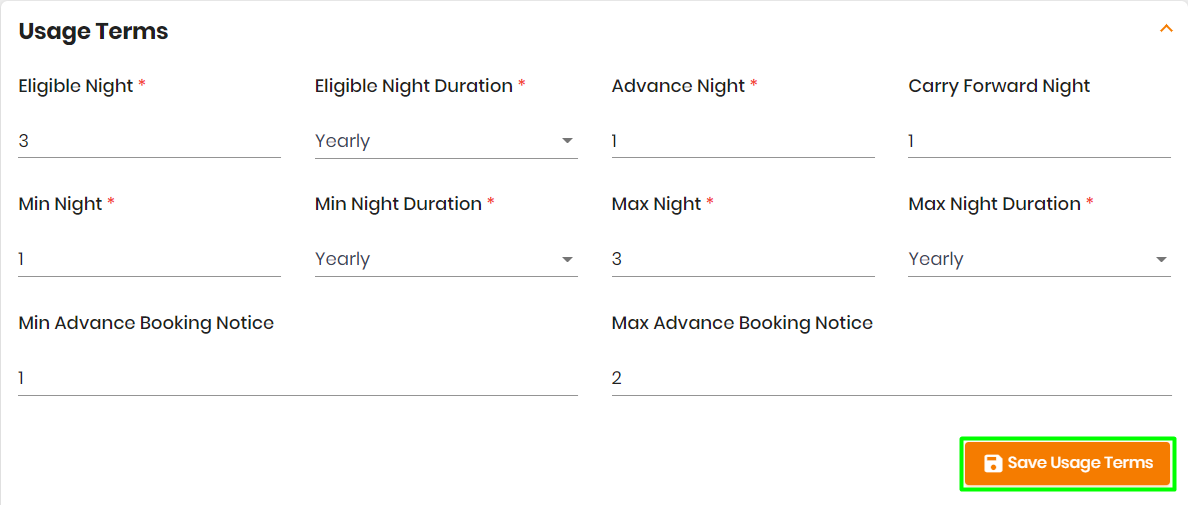Viewport: 1188px width, 505px height.
Task: Focus the Eligible Night input field
Action: [x=149, y=142]
